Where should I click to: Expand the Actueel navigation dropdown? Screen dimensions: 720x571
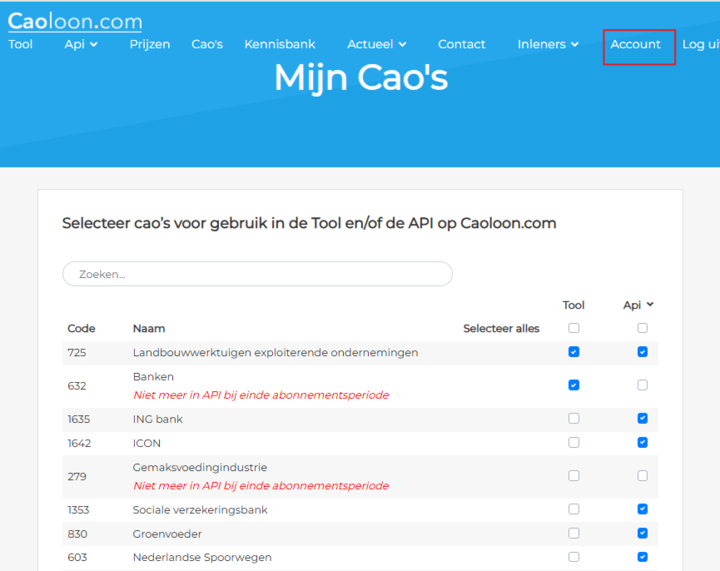(x=376, y=44)
